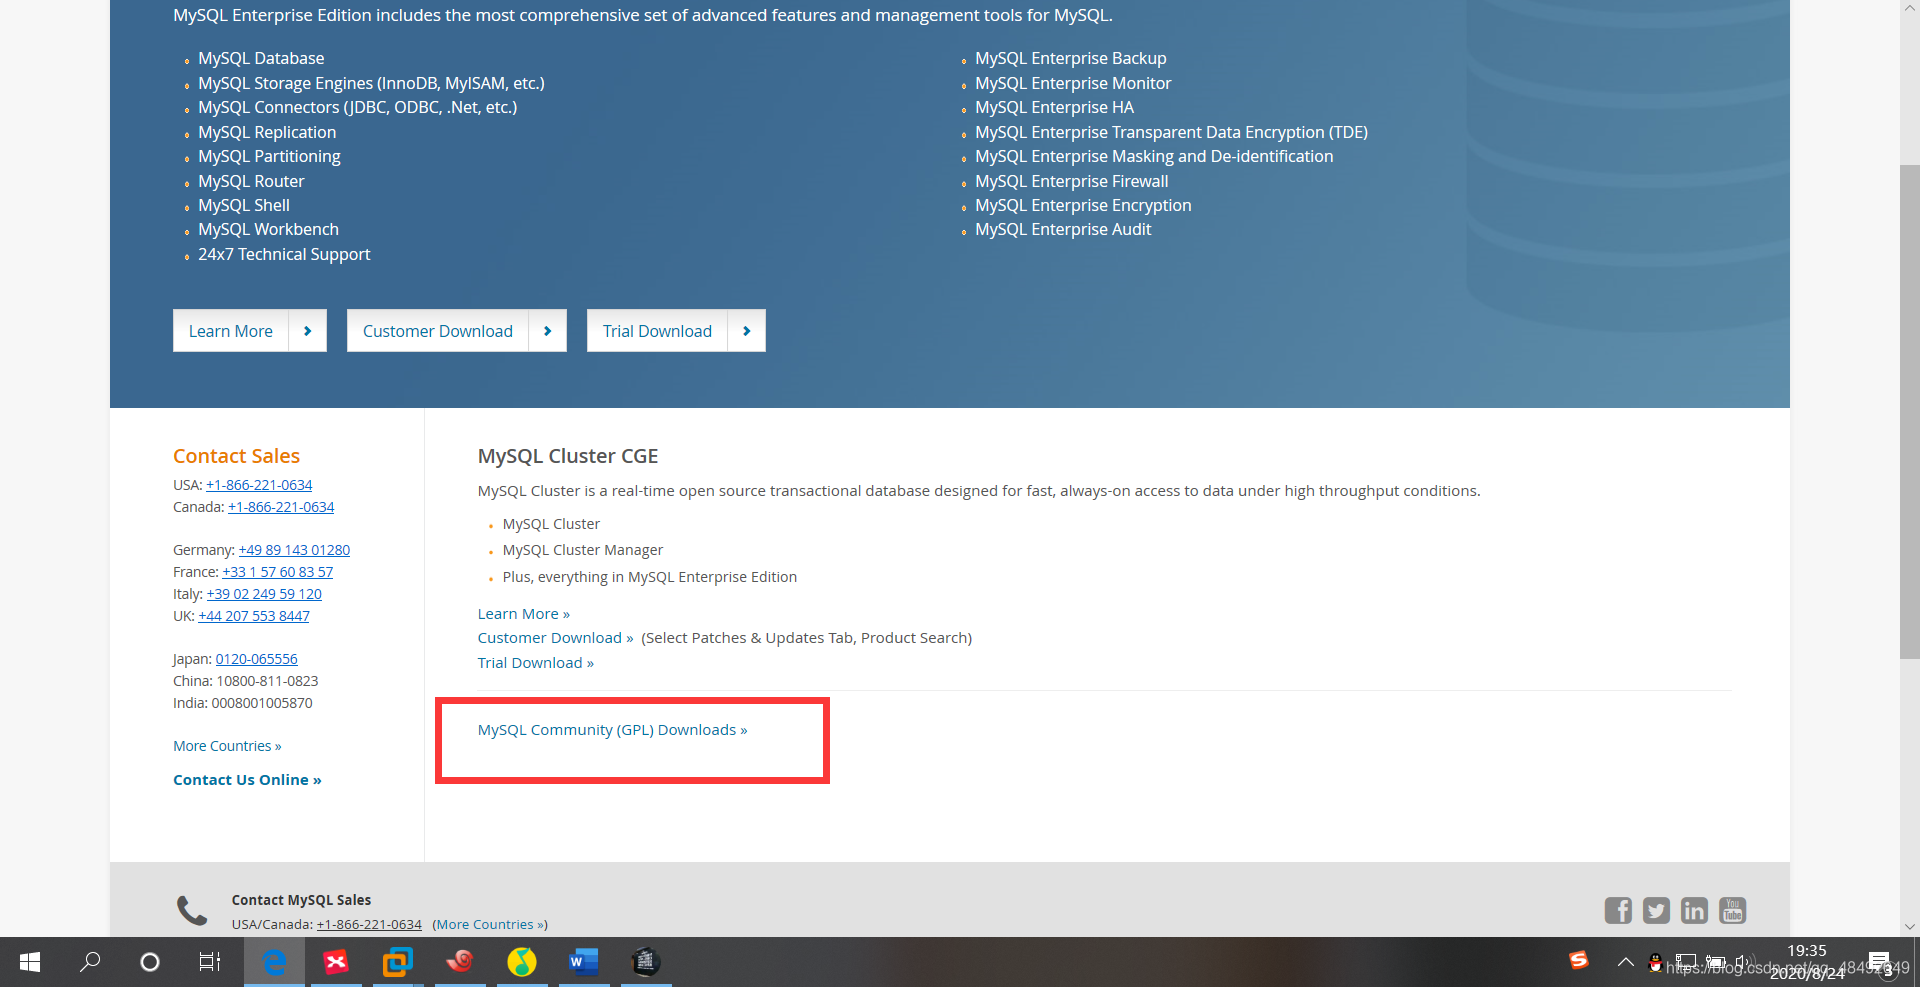The height and width of the screenshot is (987, 1920).
Task: Switch to Microsoft Edge in taskbar
Action: (x=274, y=962)
